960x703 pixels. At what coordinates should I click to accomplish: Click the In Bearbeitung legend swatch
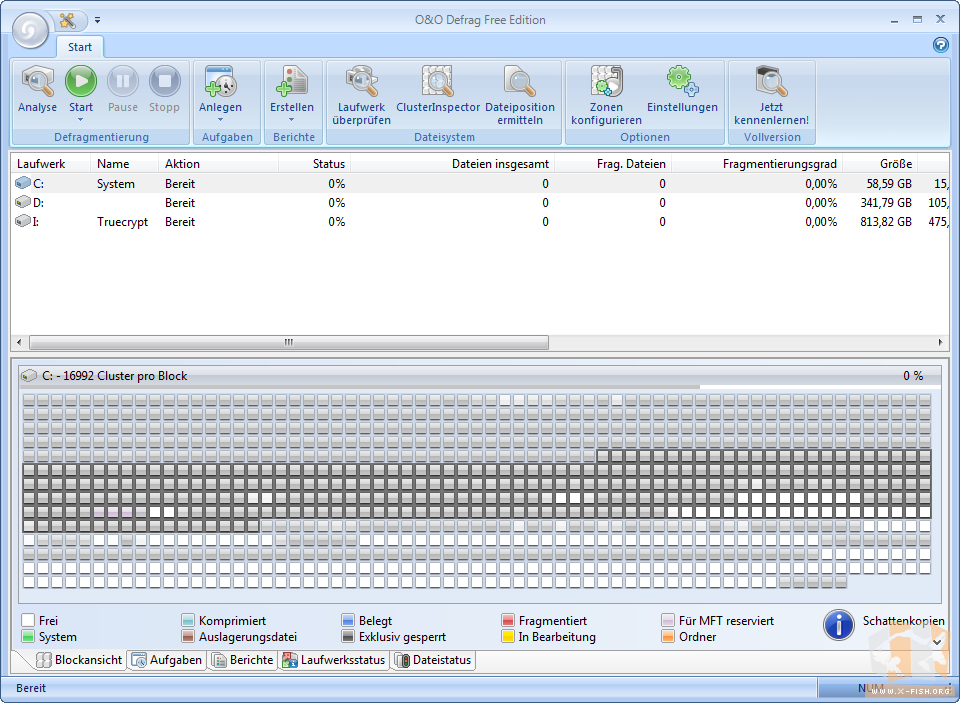pos(508,636)
